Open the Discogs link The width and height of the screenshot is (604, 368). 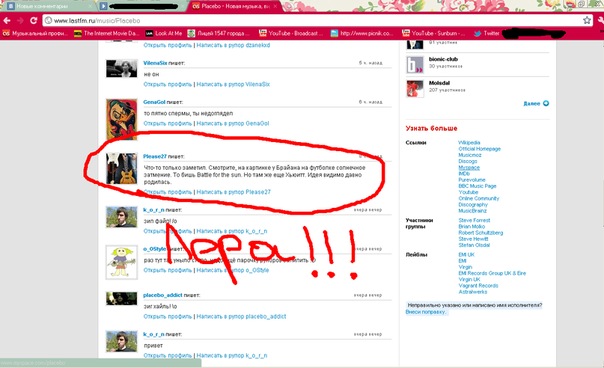468,161
